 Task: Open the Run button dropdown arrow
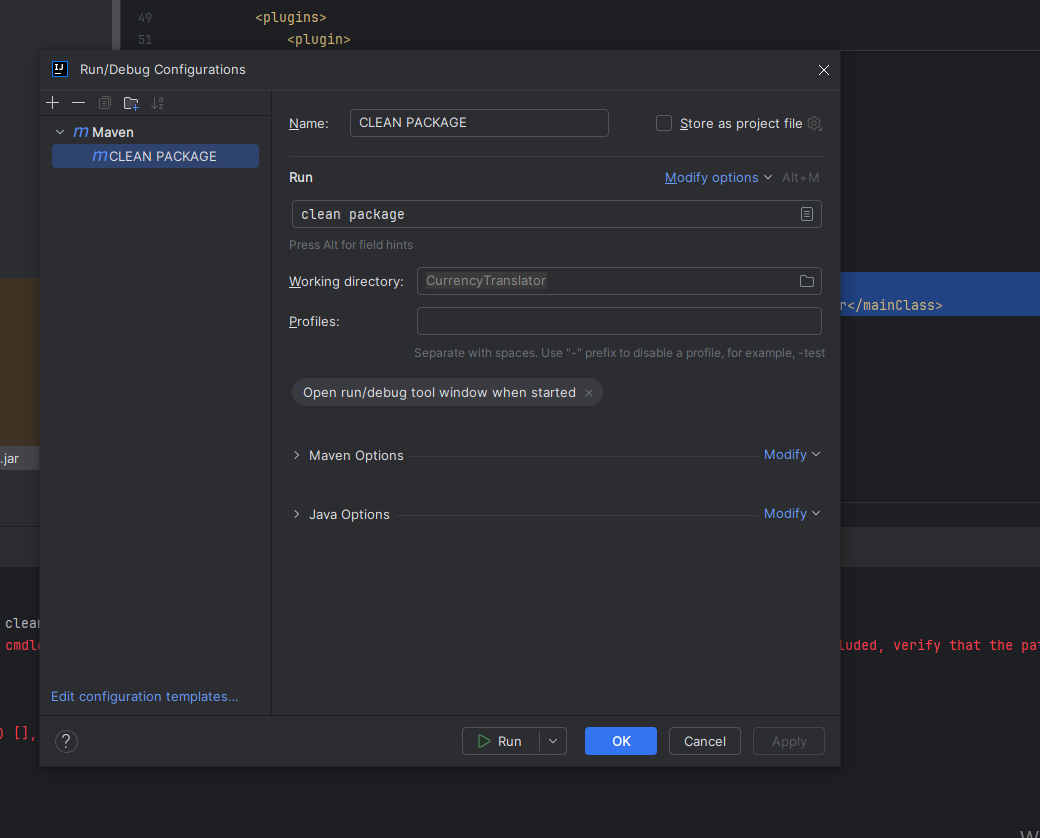(x=553, y=741)
